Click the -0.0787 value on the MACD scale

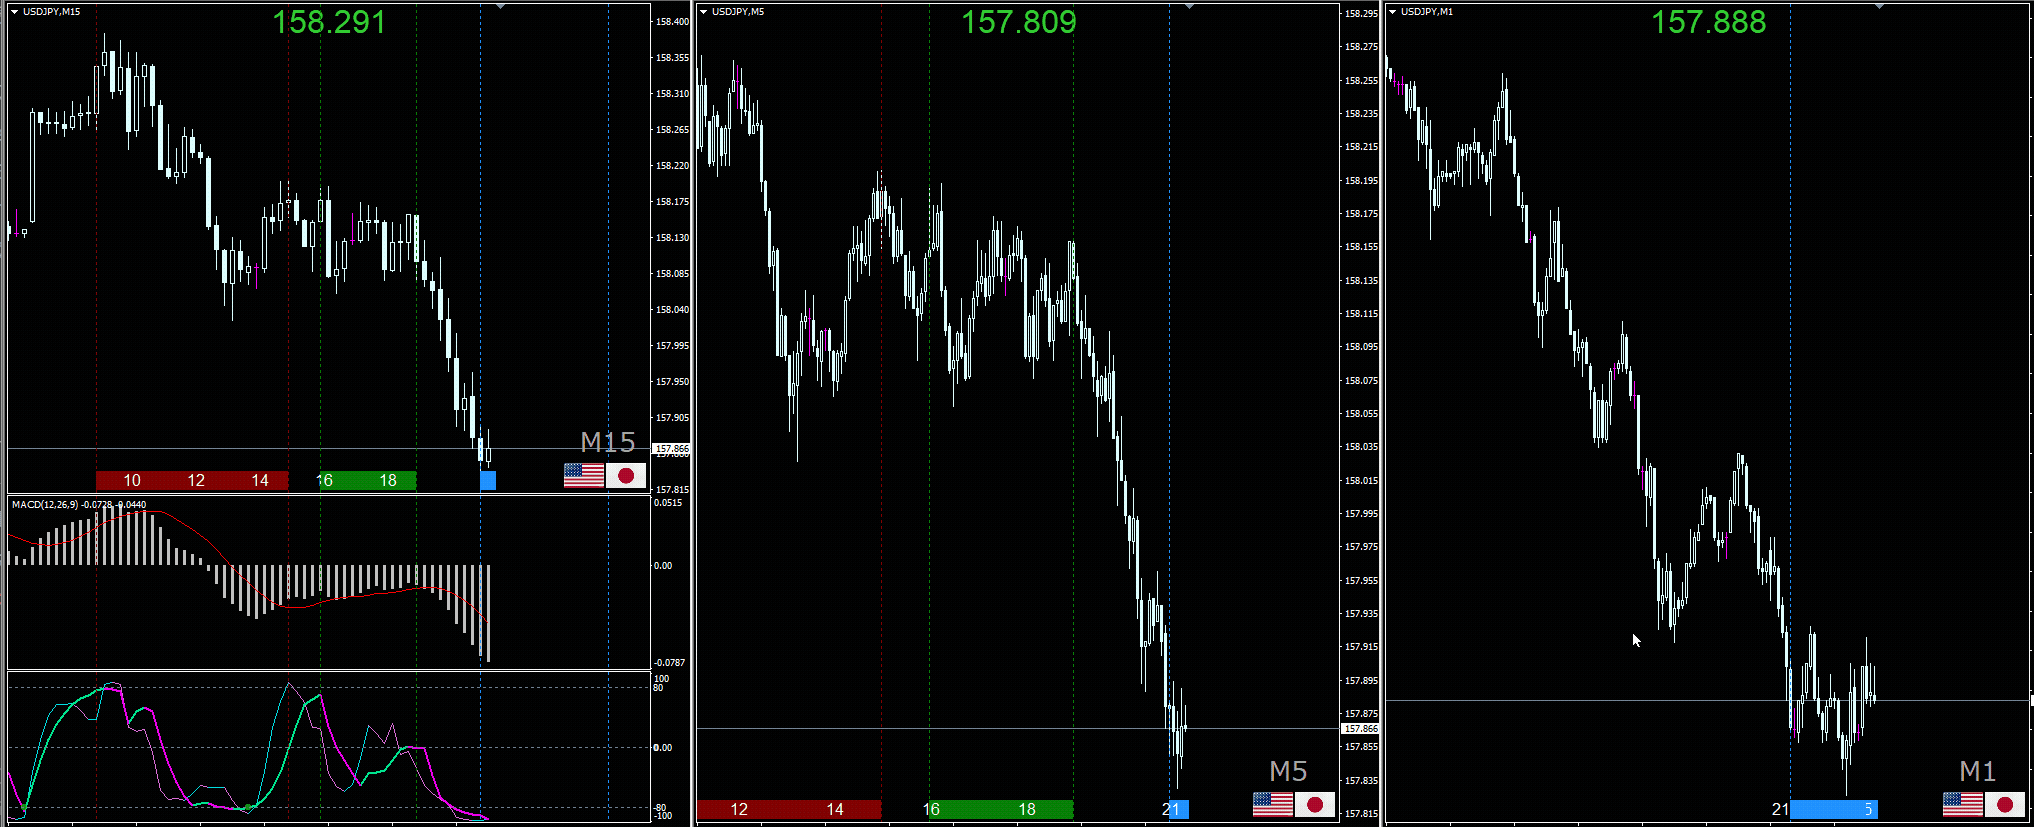pos(670,663)
